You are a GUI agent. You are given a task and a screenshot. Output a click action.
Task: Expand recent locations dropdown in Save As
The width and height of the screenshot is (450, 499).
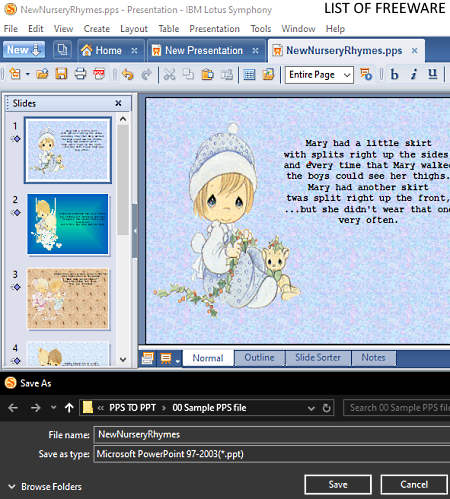pyautogui.click(x=53, y=407)
